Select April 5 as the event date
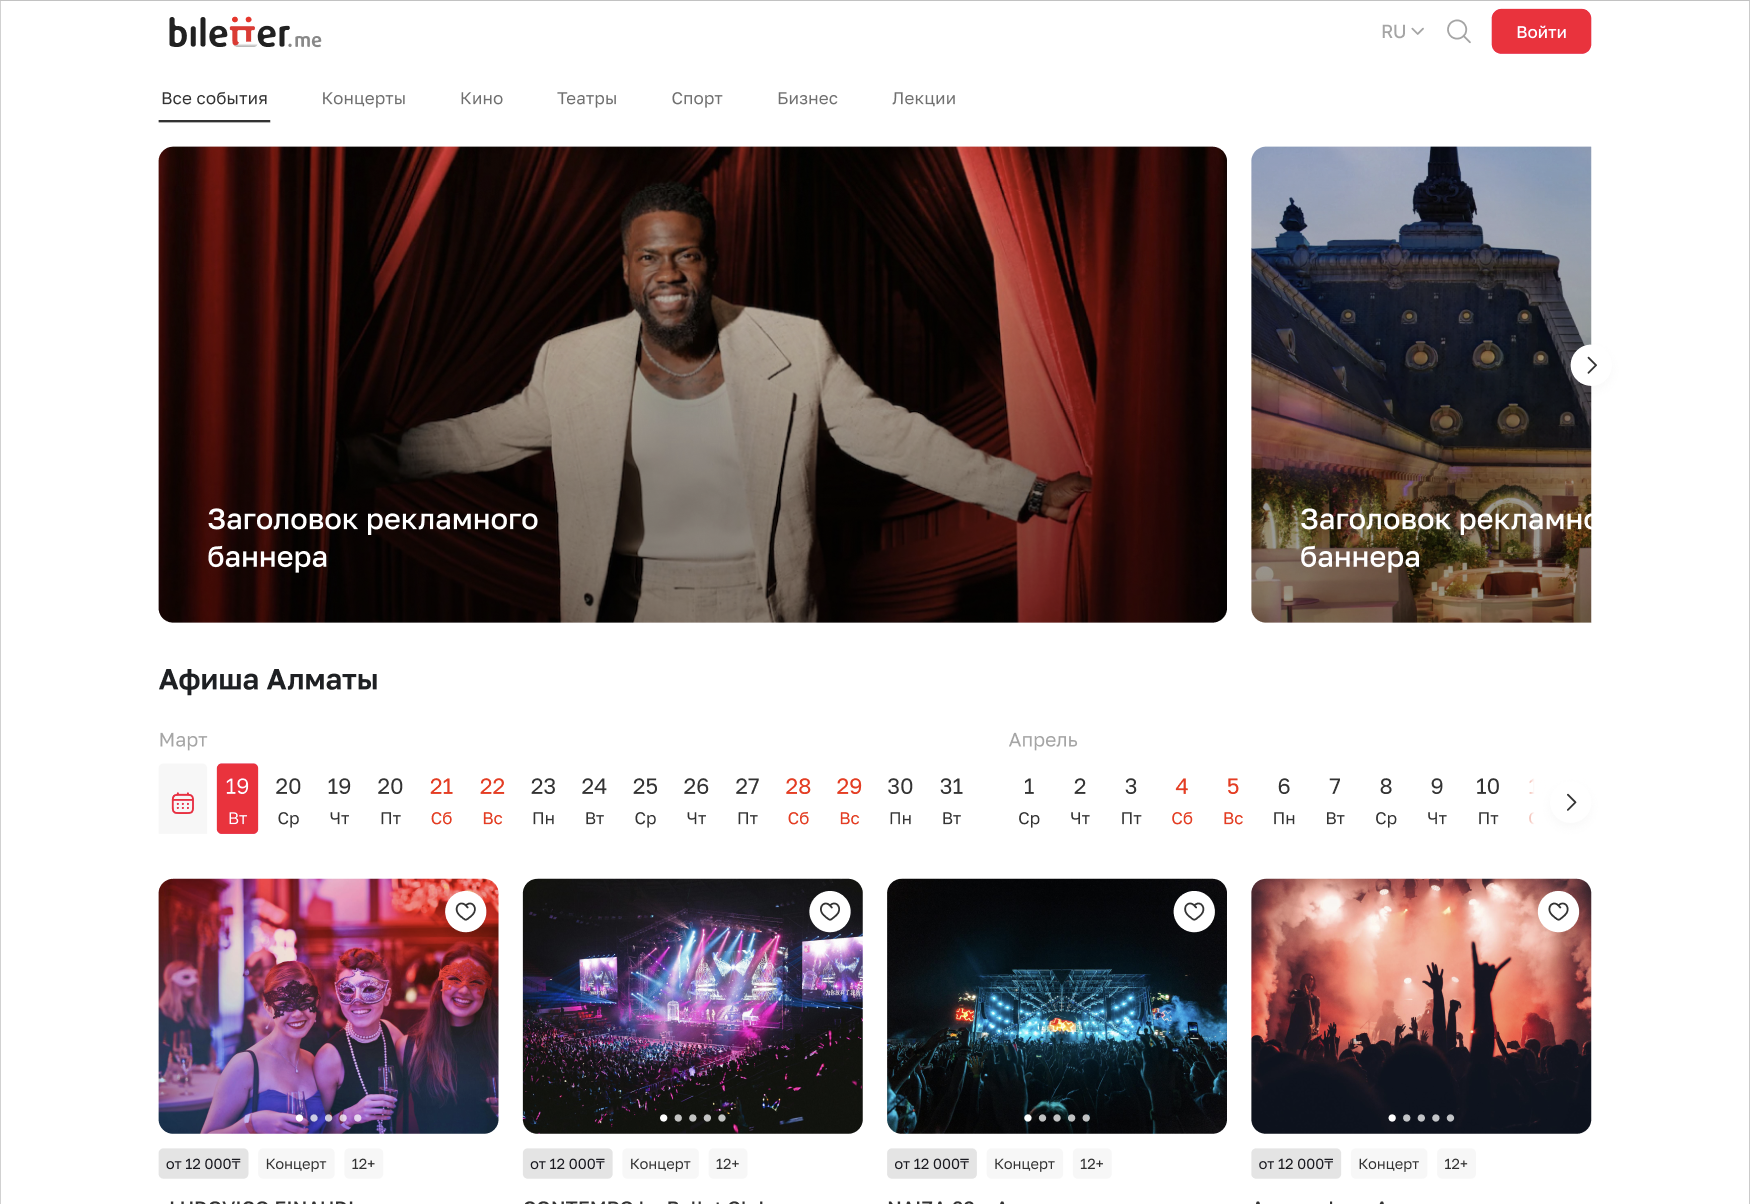1750x1204 pixels. pos(1232,799)
